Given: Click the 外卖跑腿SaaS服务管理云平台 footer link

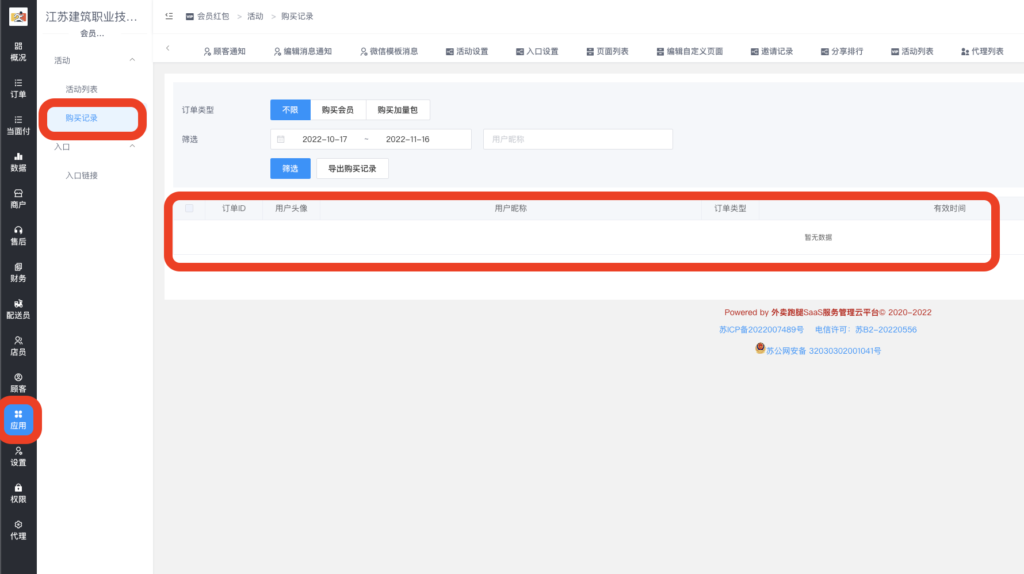Looking at the screenshot, I should point(825,312).
